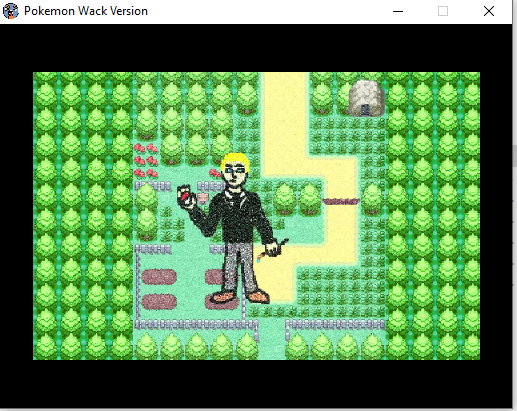Click the 'Pokemon Wack Version' title text

(x=86, y=11)
